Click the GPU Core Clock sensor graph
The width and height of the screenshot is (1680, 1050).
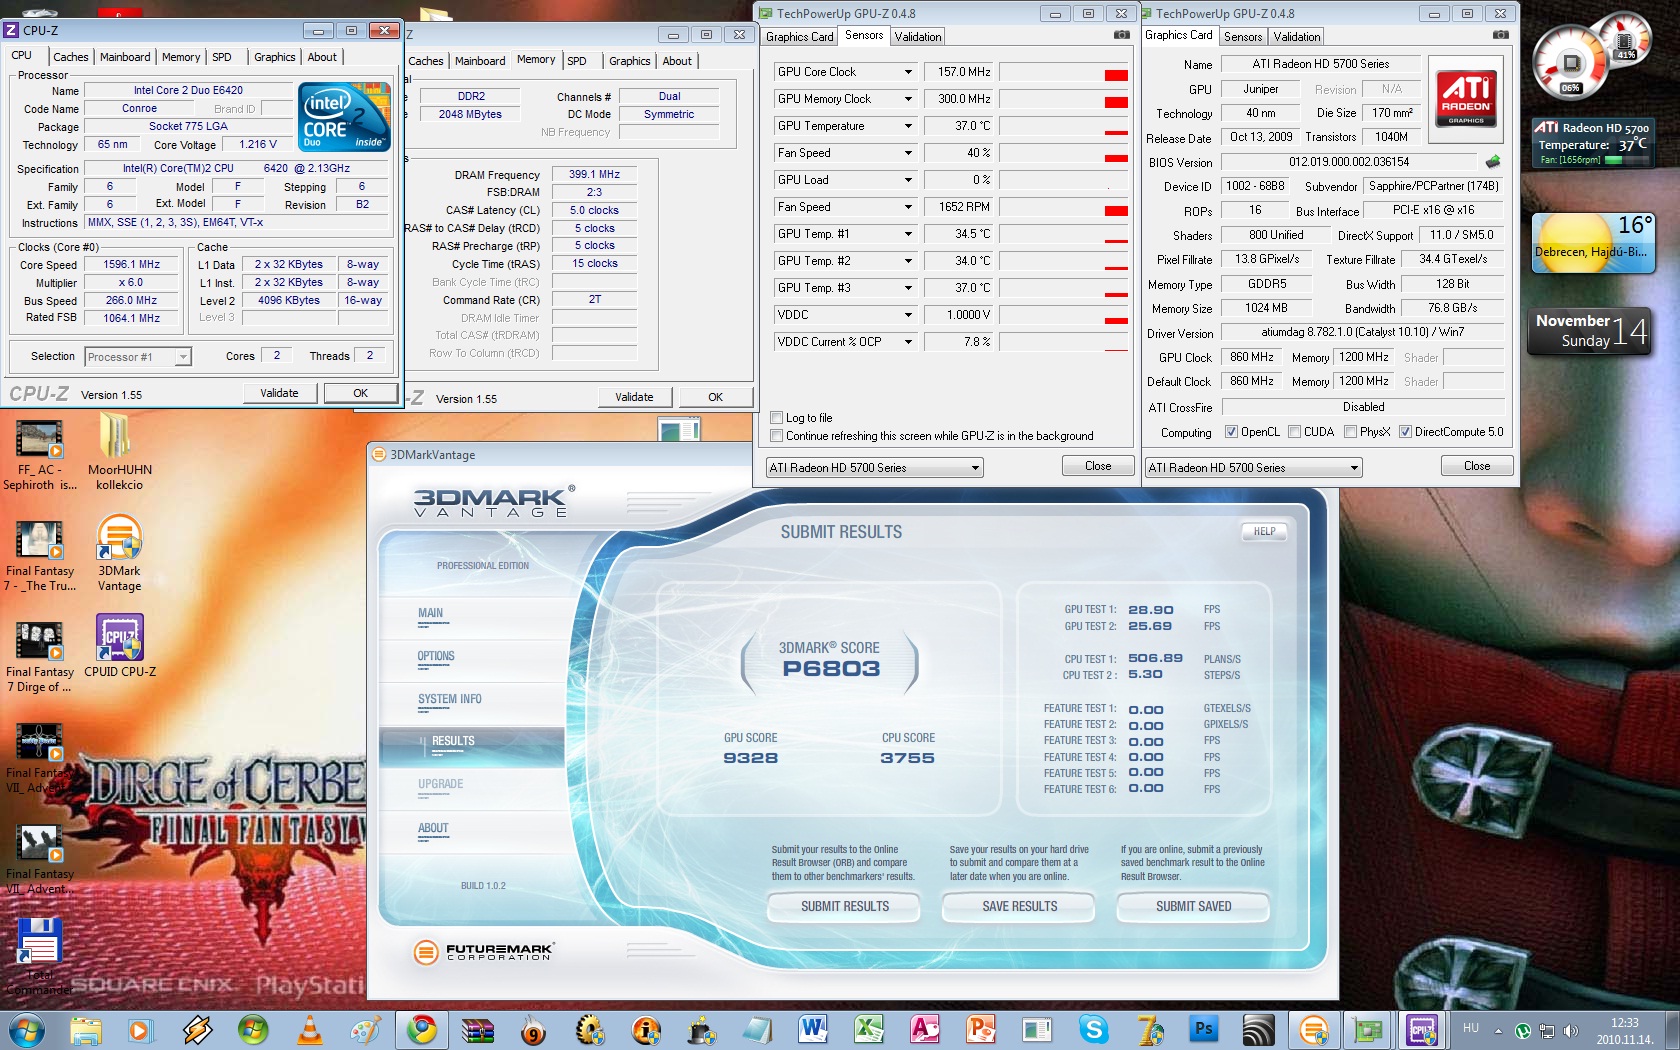[1064, 72]
